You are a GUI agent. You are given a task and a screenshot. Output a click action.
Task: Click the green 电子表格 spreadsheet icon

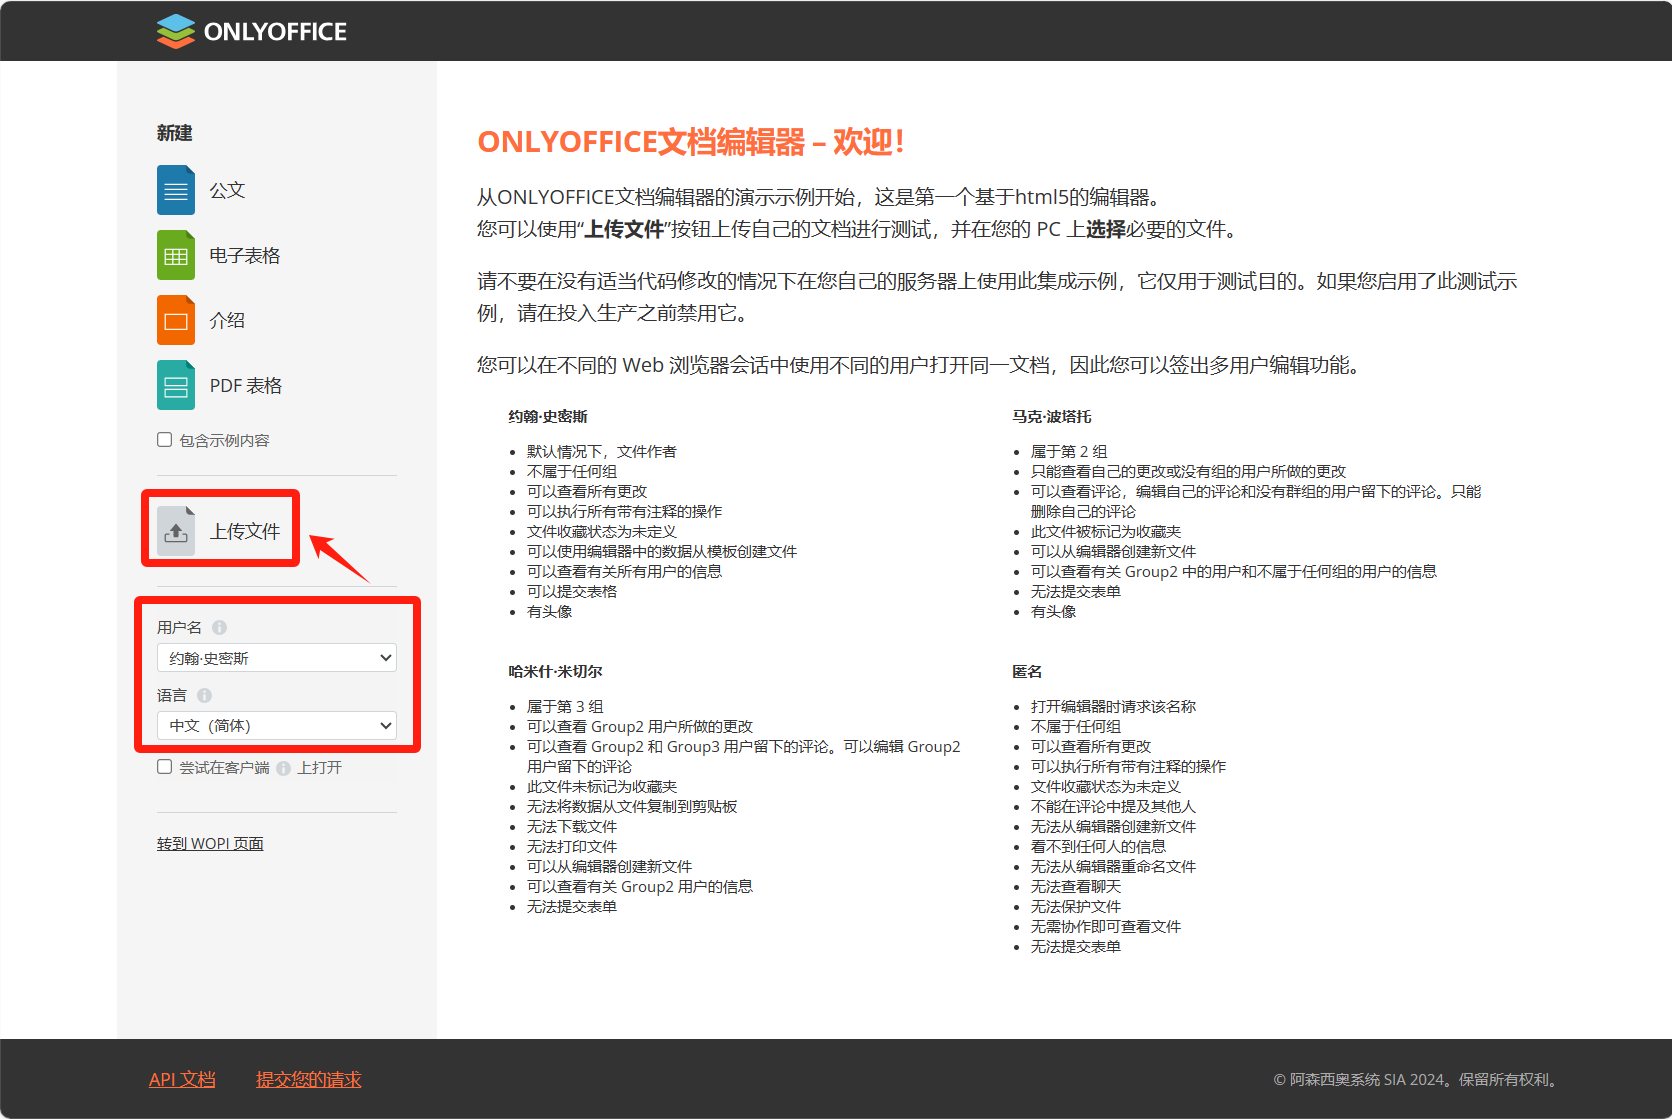(175, 255)
